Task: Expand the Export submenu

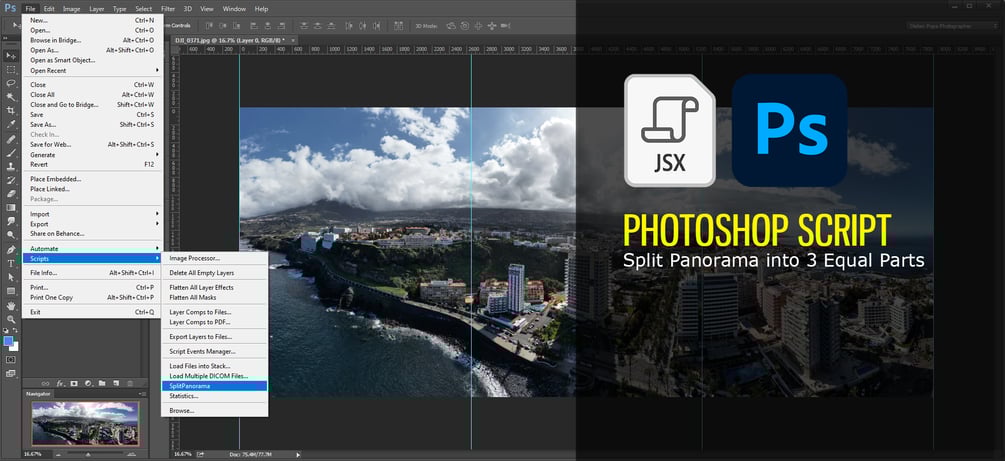Action: [x=92, y=224]
